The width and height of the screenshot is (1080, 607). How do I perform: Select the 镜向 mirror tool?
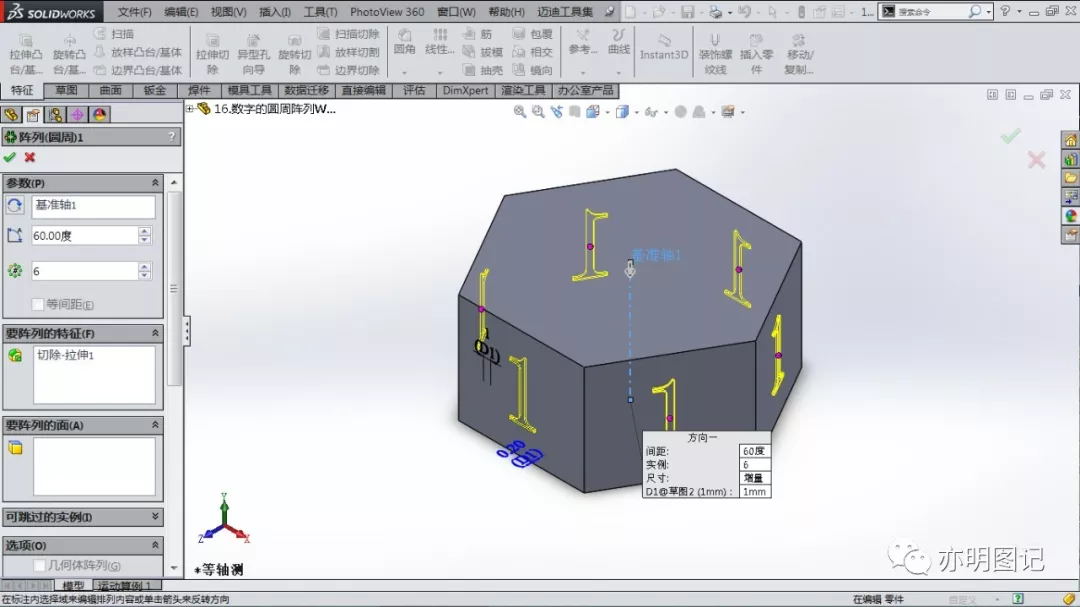(x=532, y=70)
